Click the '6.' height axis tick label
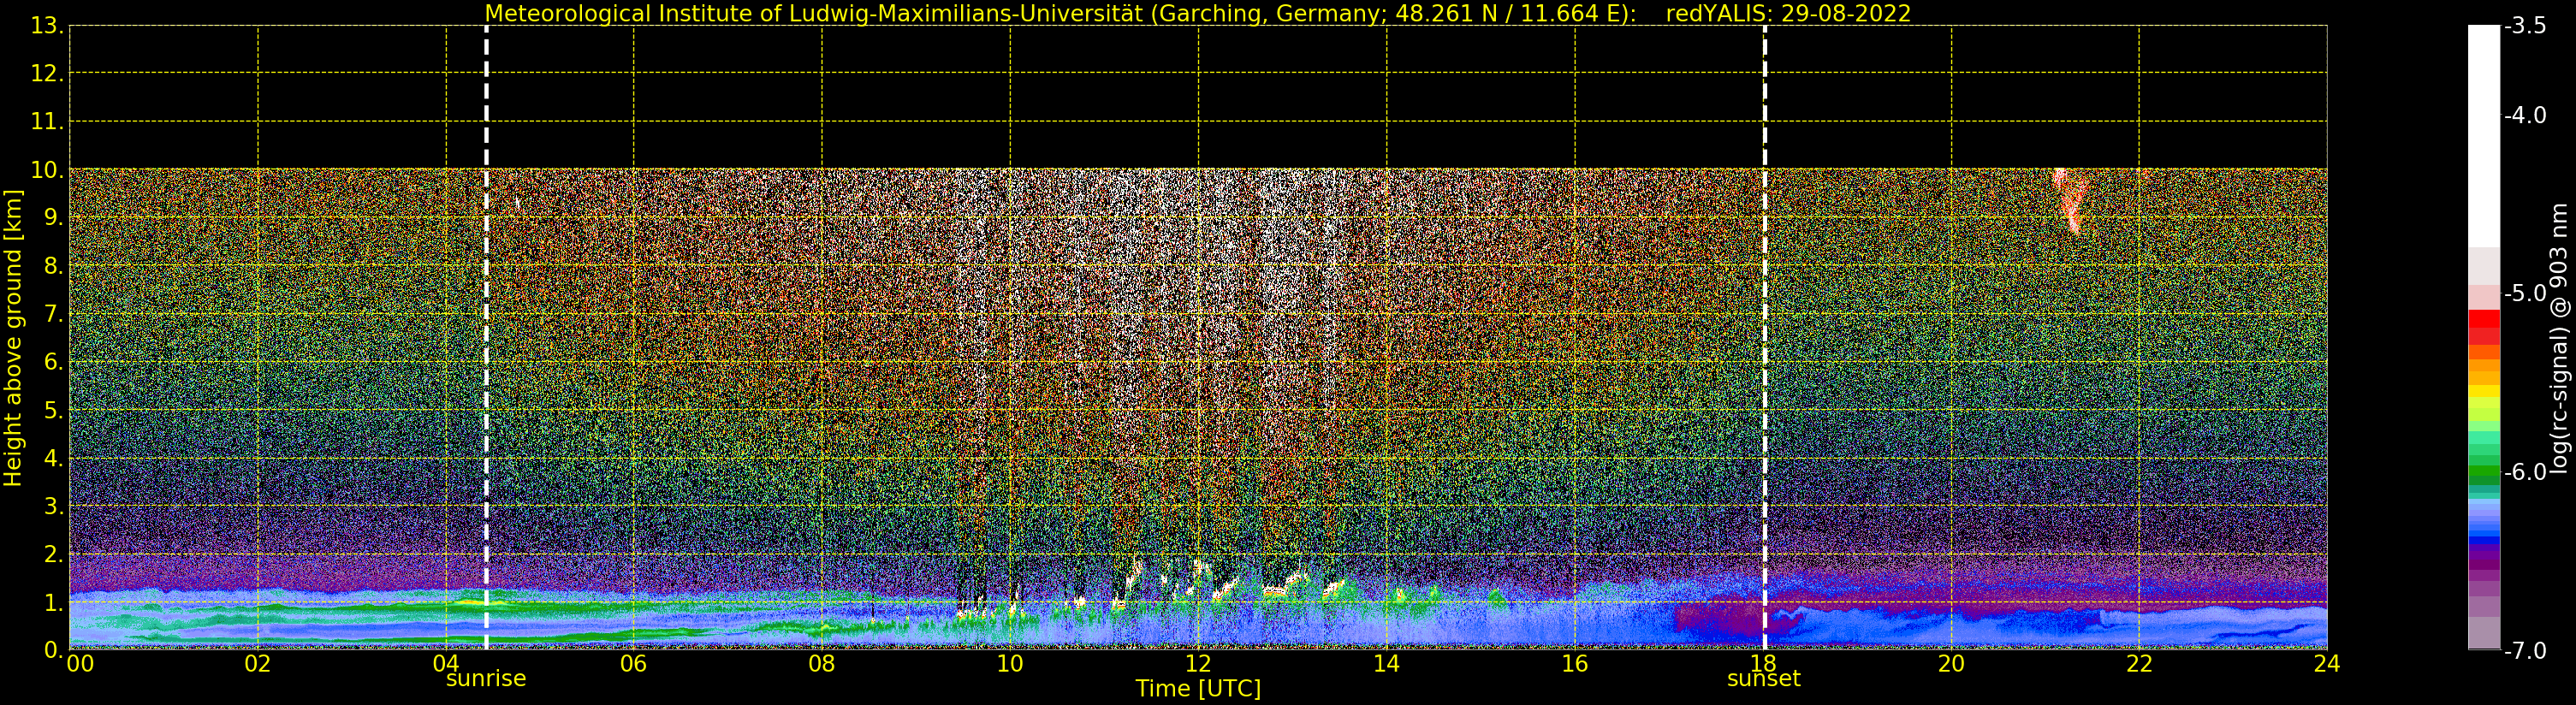 click(x=53, y=362)
